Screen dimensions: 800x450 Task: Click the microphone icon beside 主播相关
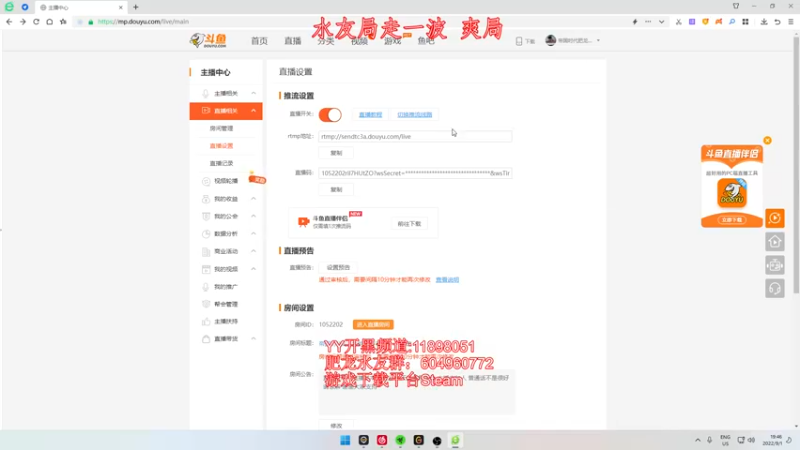point(206,93)
